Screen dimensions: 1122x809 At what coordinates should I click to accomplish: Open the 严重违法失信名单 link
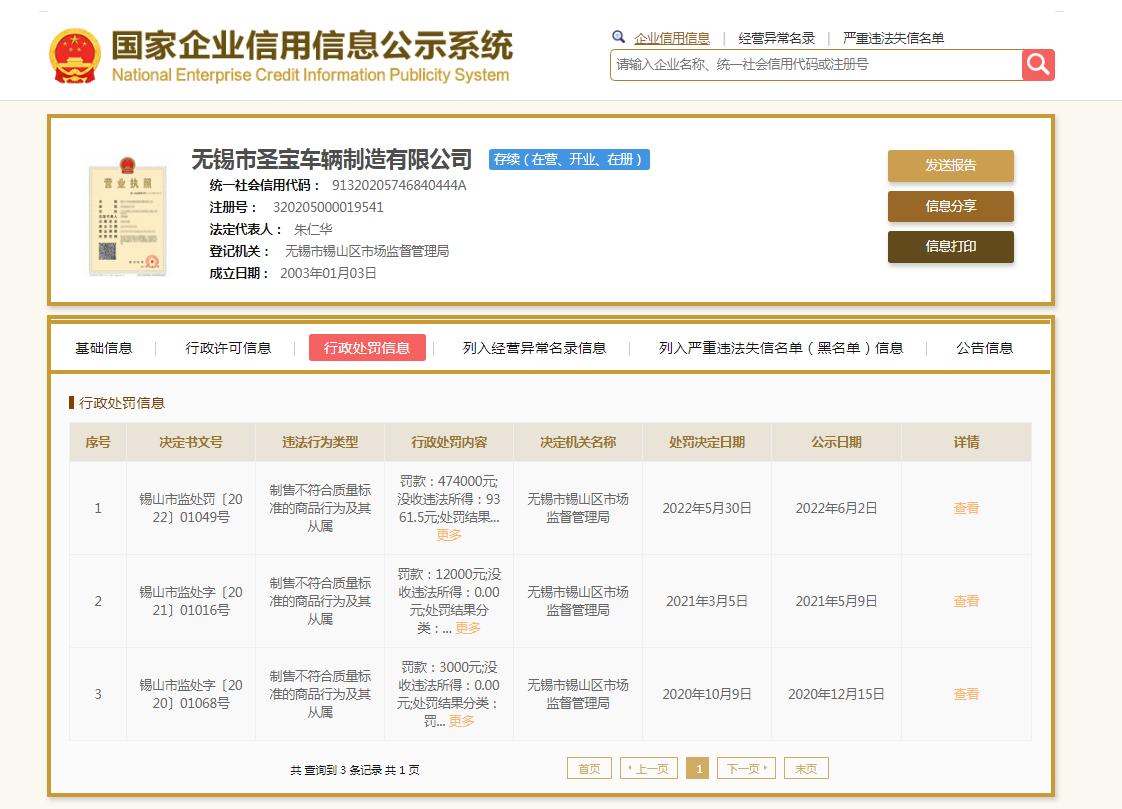892,37
